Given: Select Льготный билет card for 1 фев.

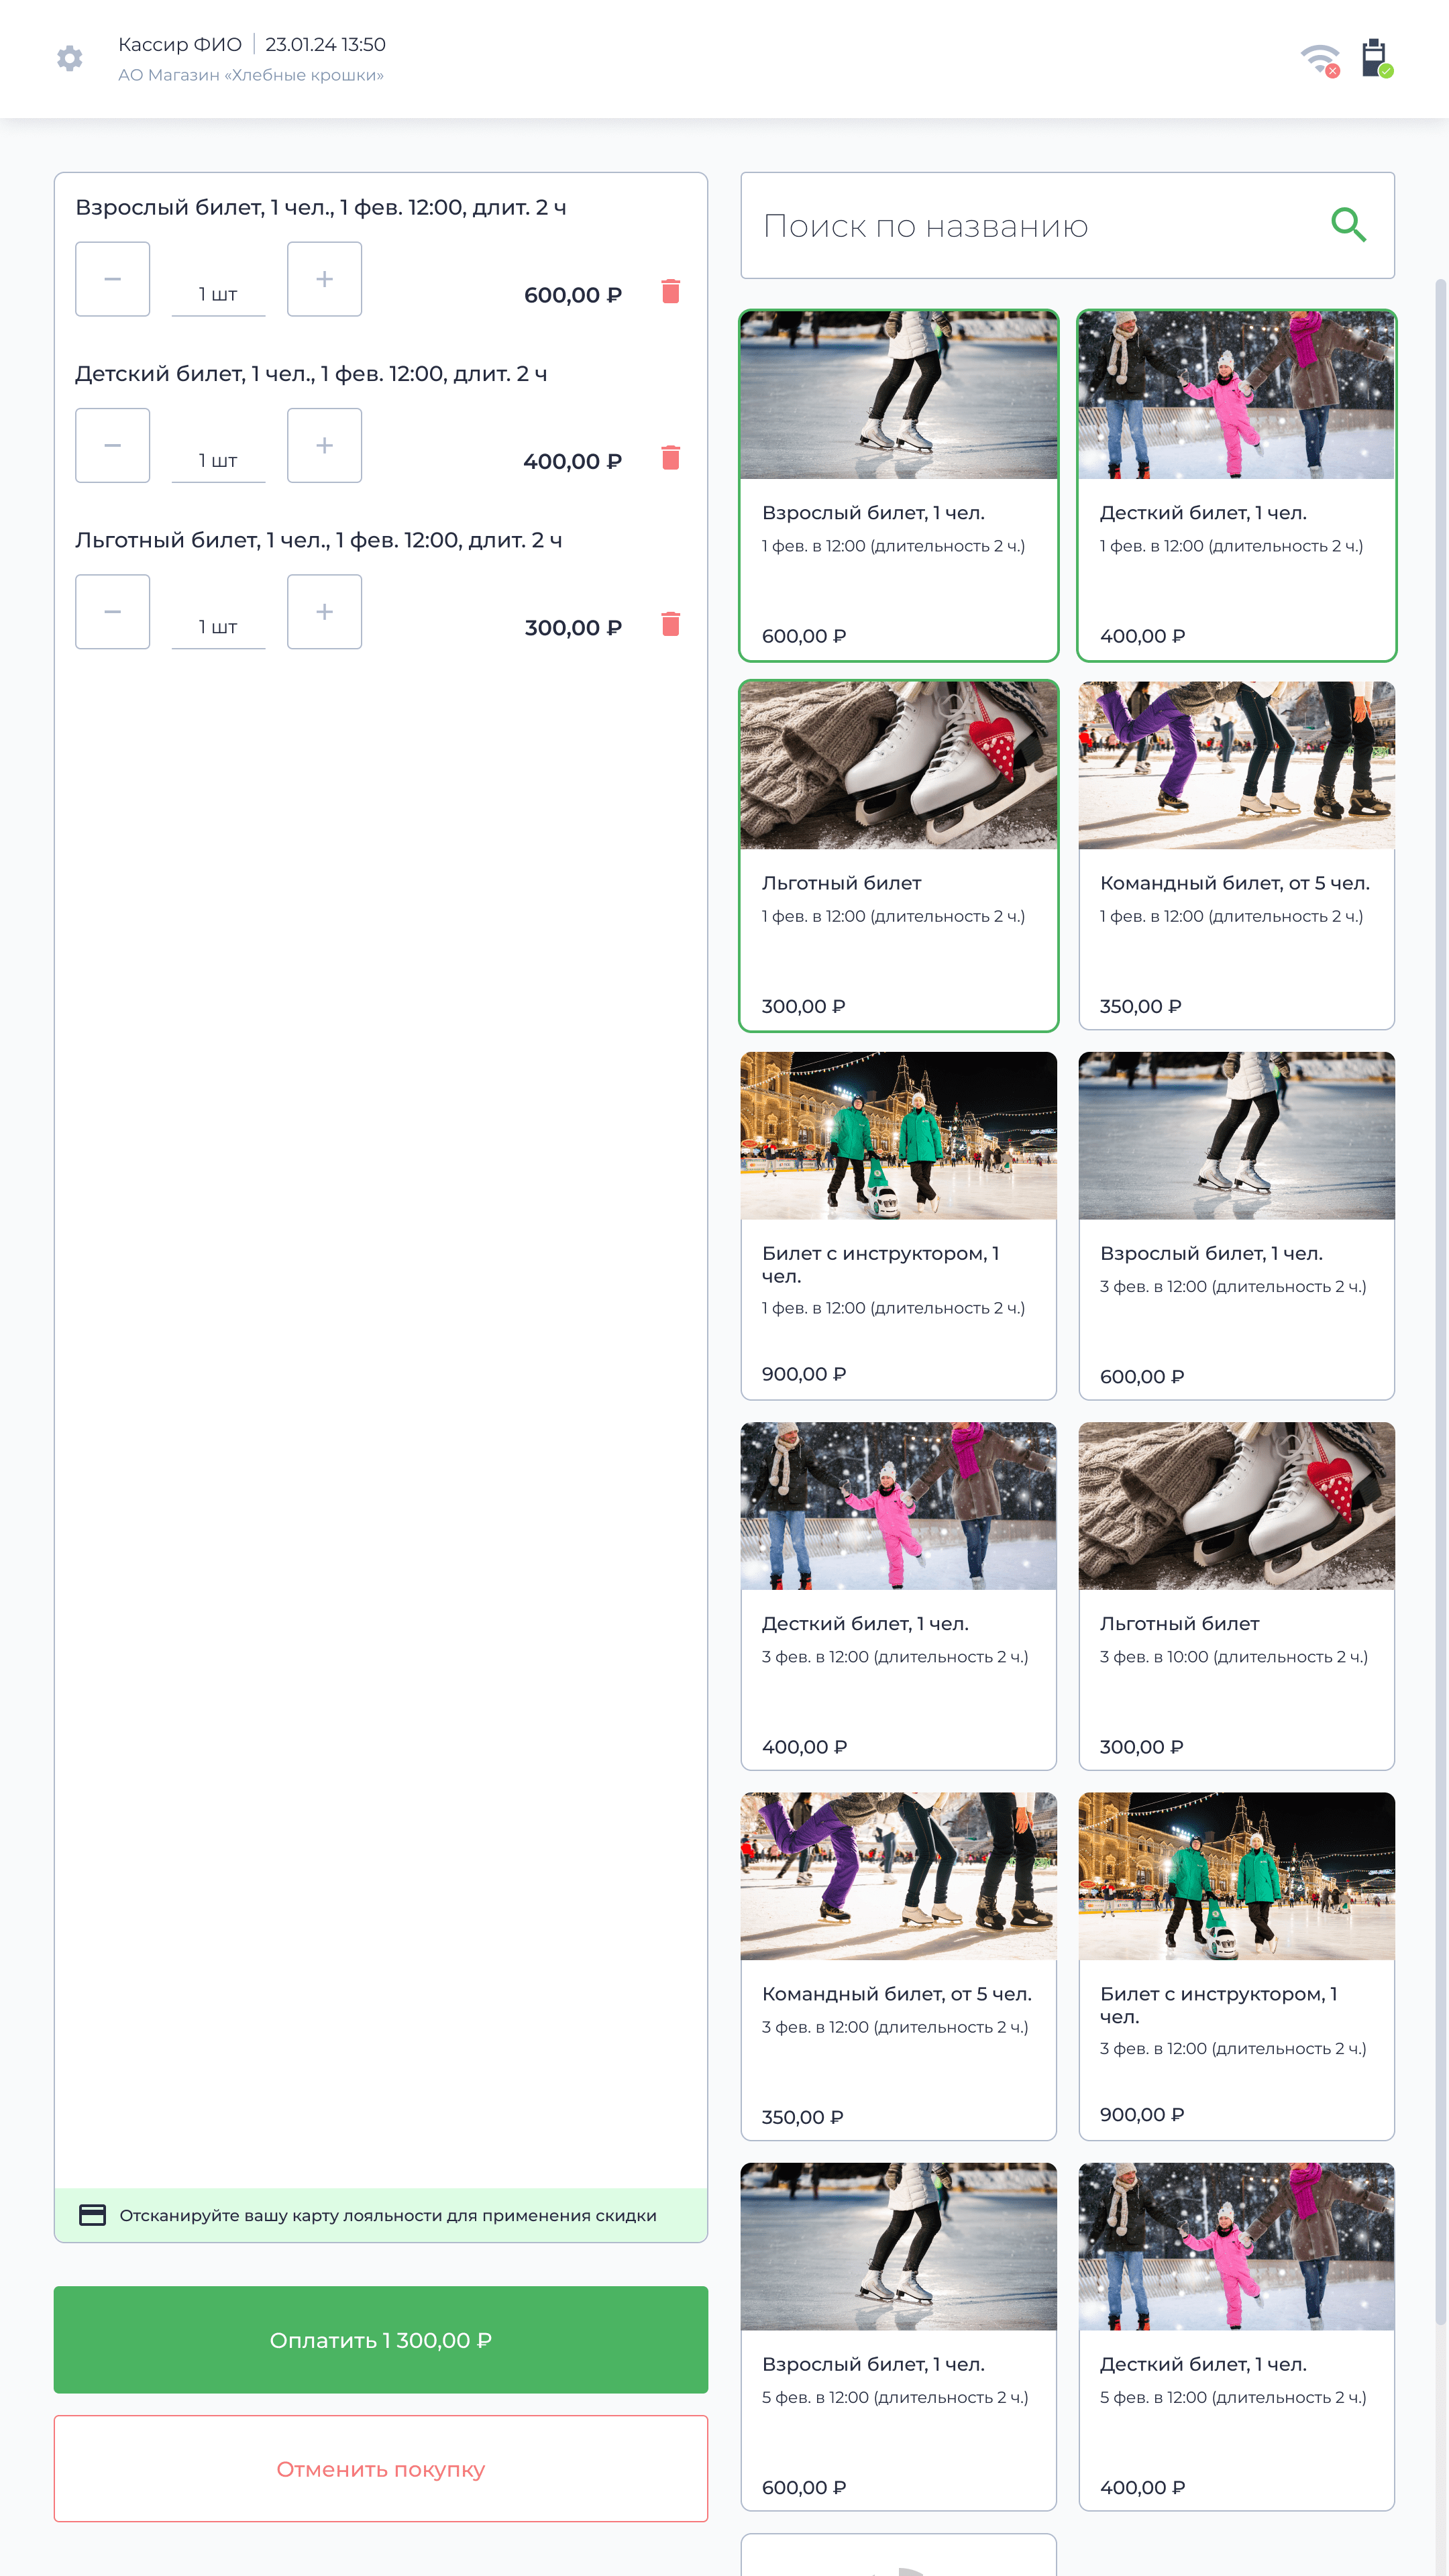Looking at the screenshot, I should pyautogui.click(x=898, y=856).
